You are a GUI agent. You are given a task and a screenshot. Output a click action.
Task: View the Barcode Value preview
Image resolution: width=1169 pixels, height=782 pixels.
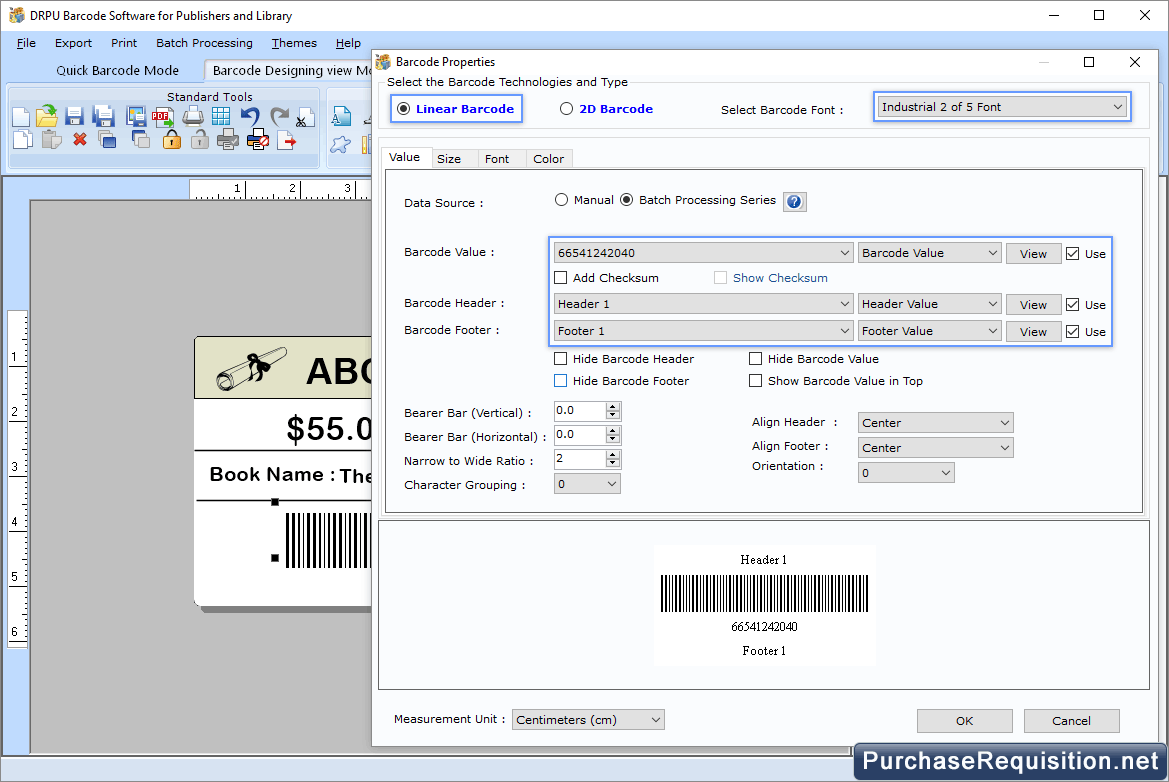click(1033, 253)
